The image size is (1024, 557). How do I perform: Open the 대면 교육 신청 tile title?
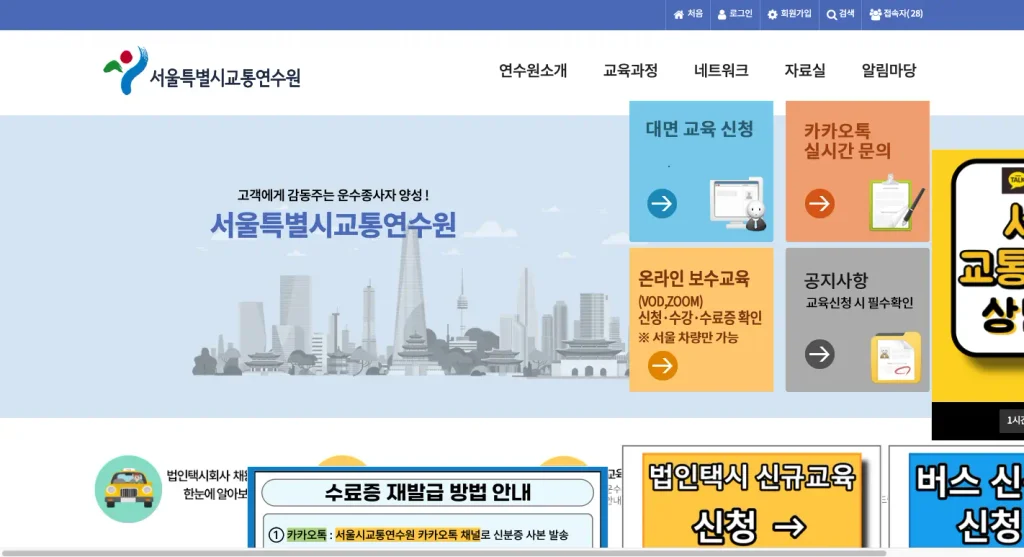[x=699, y=129]
